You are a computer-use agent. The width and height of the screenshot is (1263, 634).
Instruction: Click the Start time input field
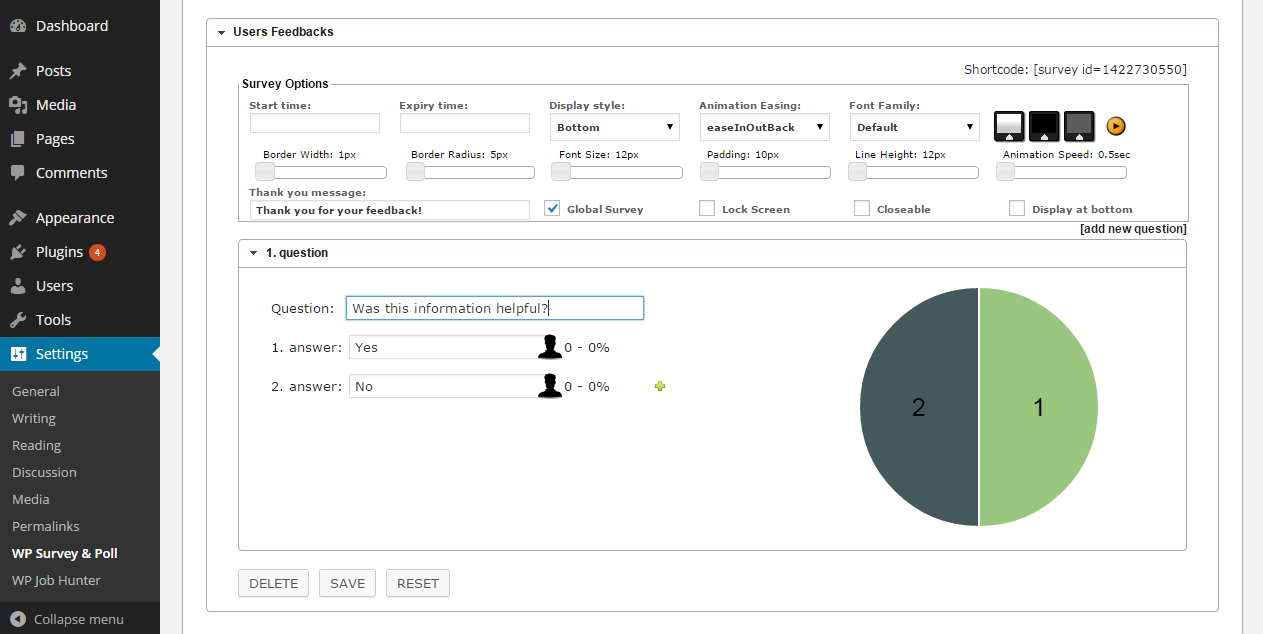(315, 123)
